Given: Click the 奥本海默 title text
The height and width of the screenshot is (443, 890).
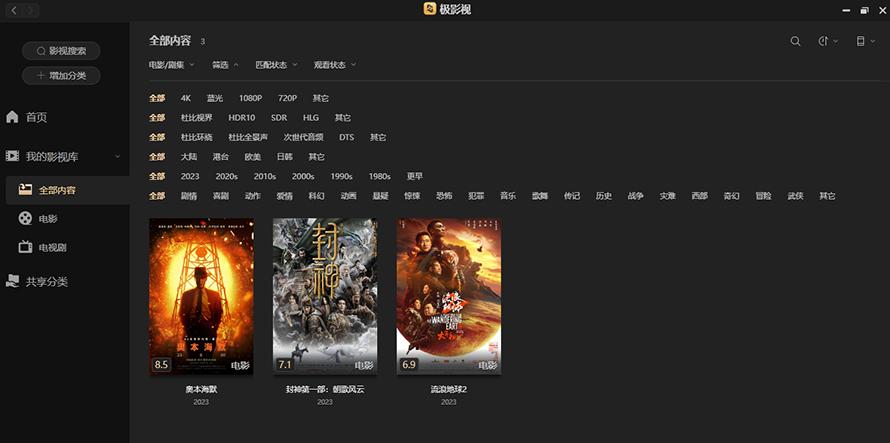Looking at the screenshot, I should [x=201, y=390].
